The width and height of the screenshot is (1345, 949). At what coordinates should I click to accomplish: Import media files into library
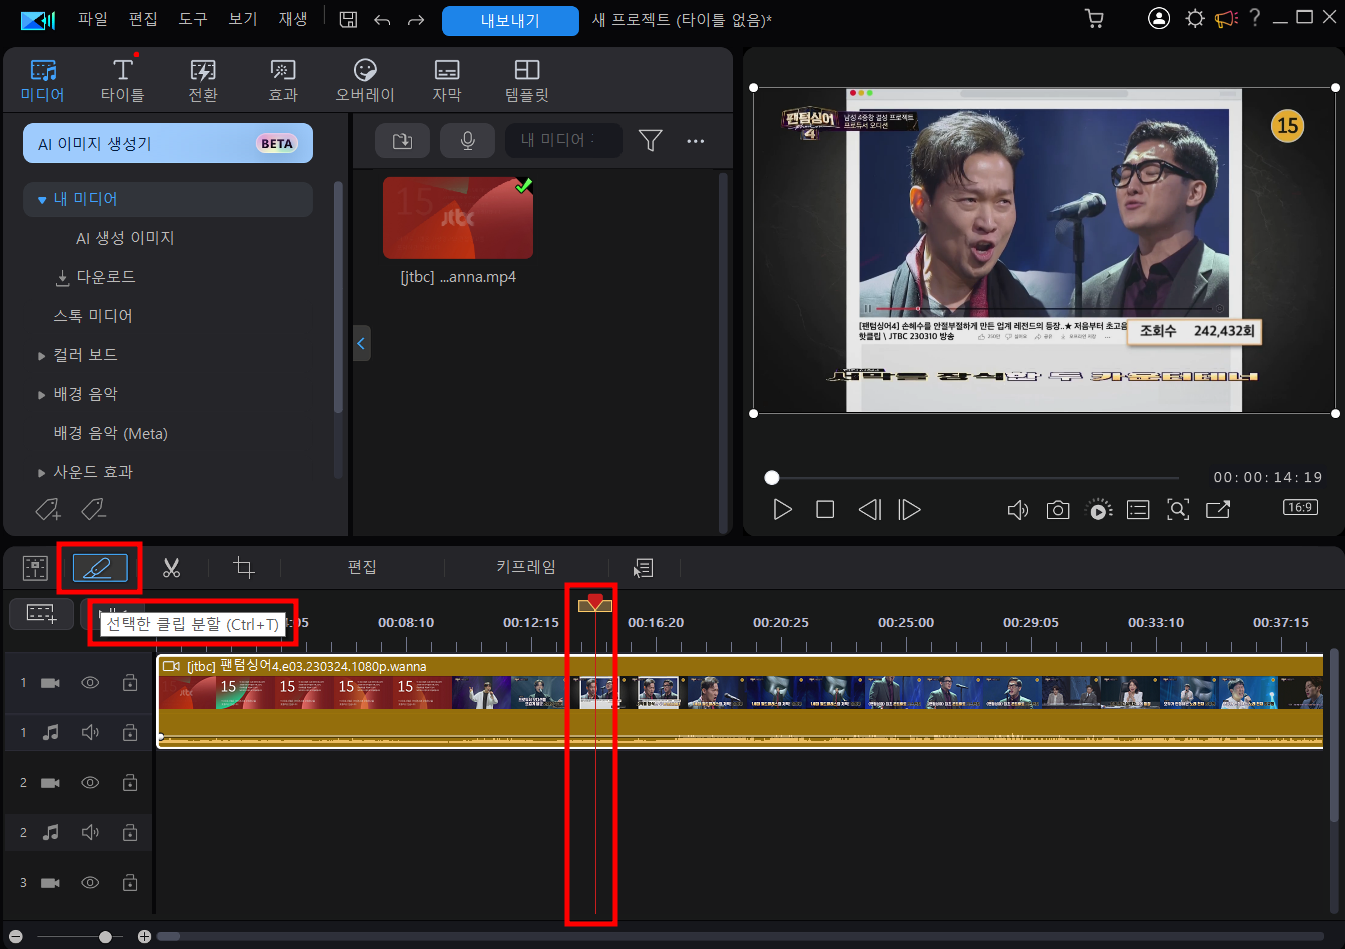(402, 141)
